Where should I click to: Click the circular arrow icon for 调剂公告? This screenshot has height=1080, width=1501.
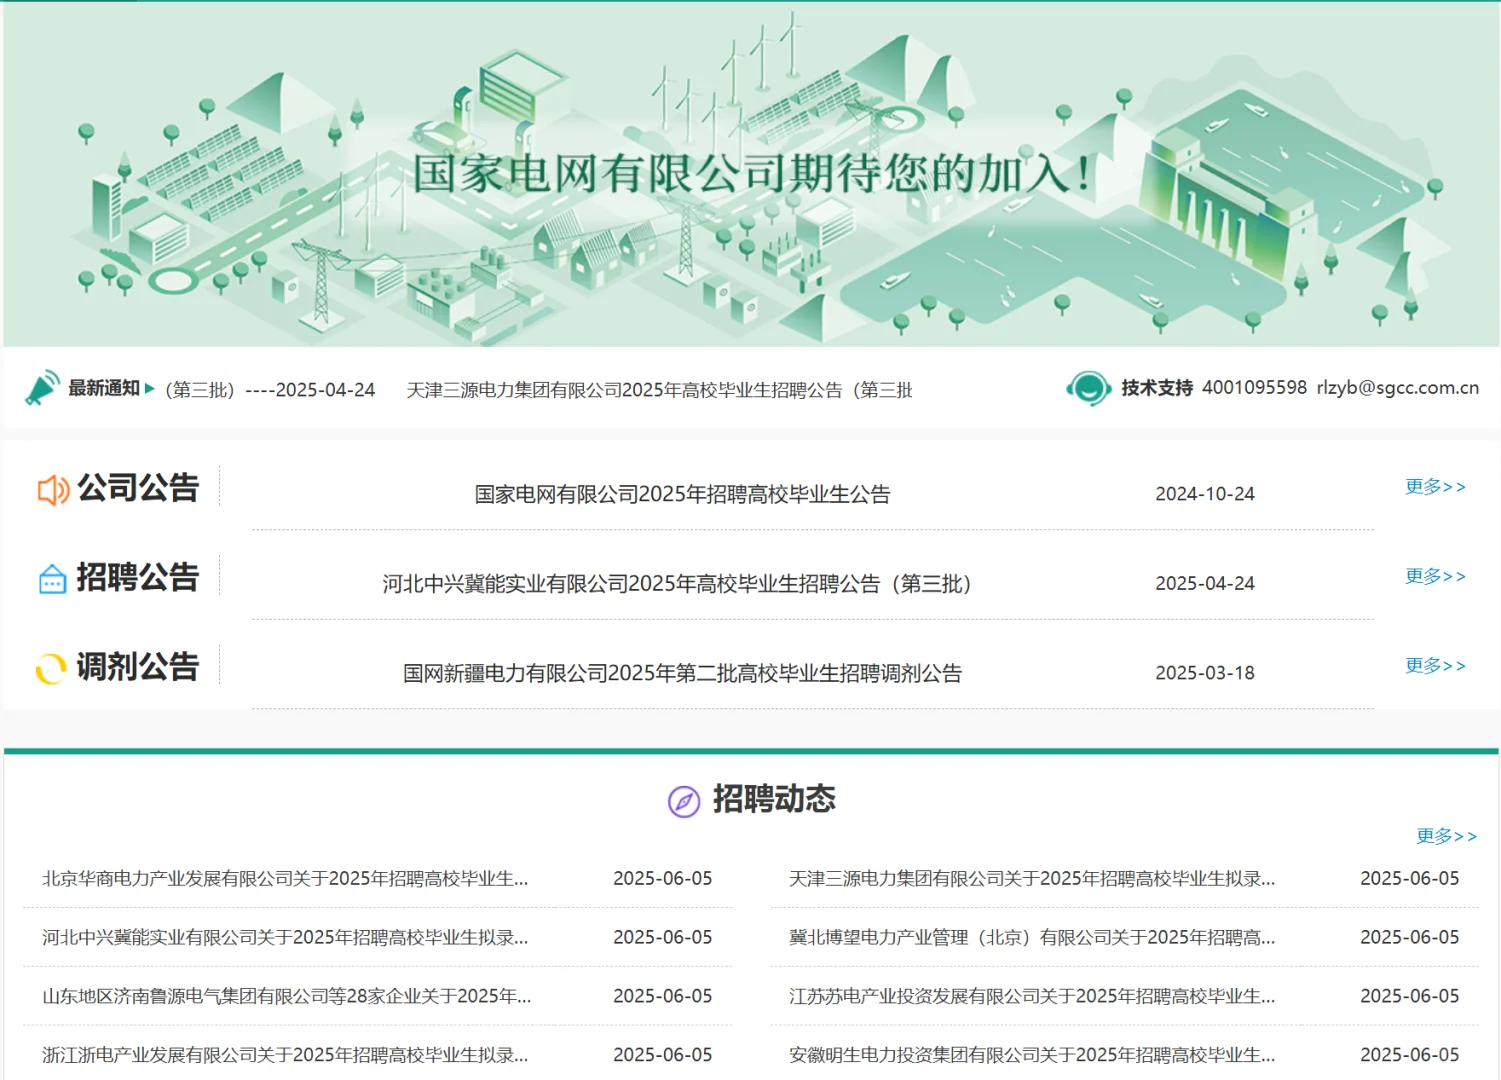(x=51, y=665)
